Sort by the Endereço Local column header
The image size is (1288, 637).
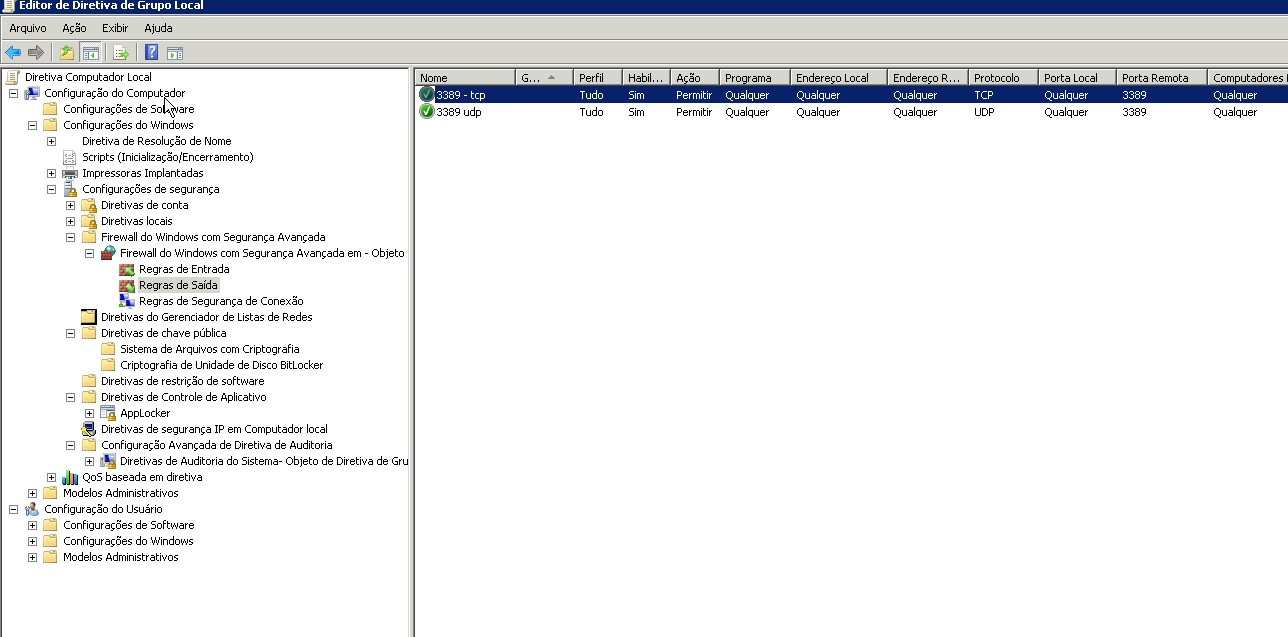pos(839,77)
